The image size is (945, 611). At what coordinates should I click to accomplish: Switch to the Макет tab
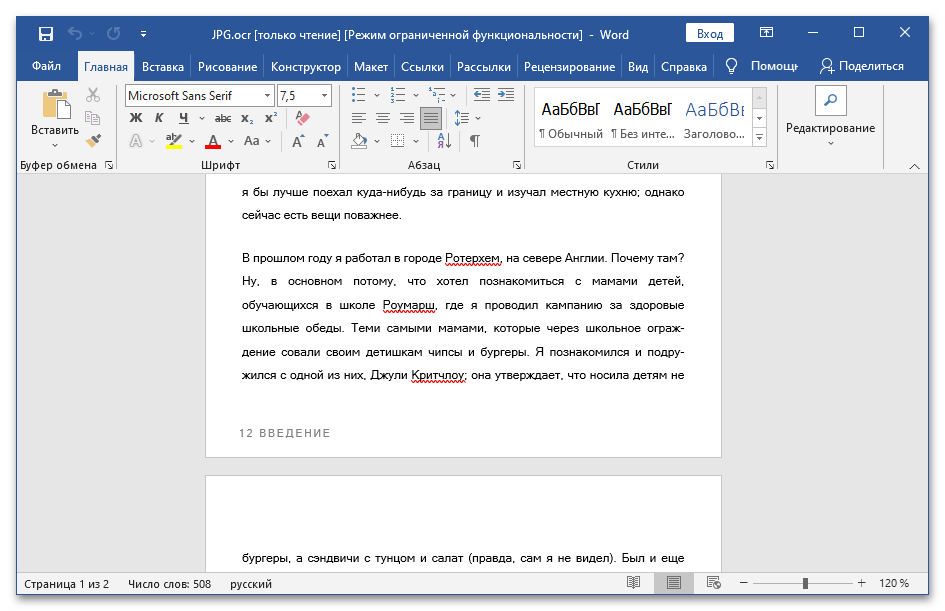pos(371,67)
